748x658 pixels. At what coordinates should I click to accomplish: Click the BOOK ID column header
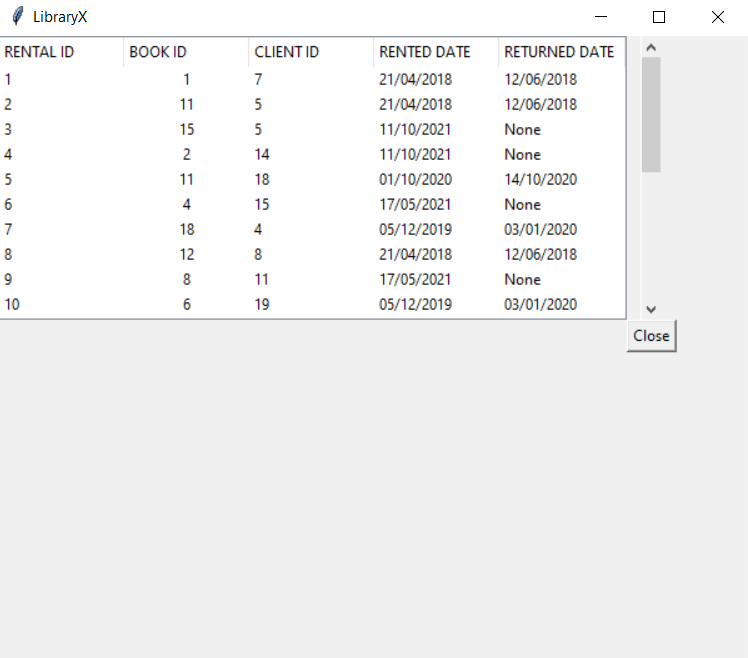[186, 52]
